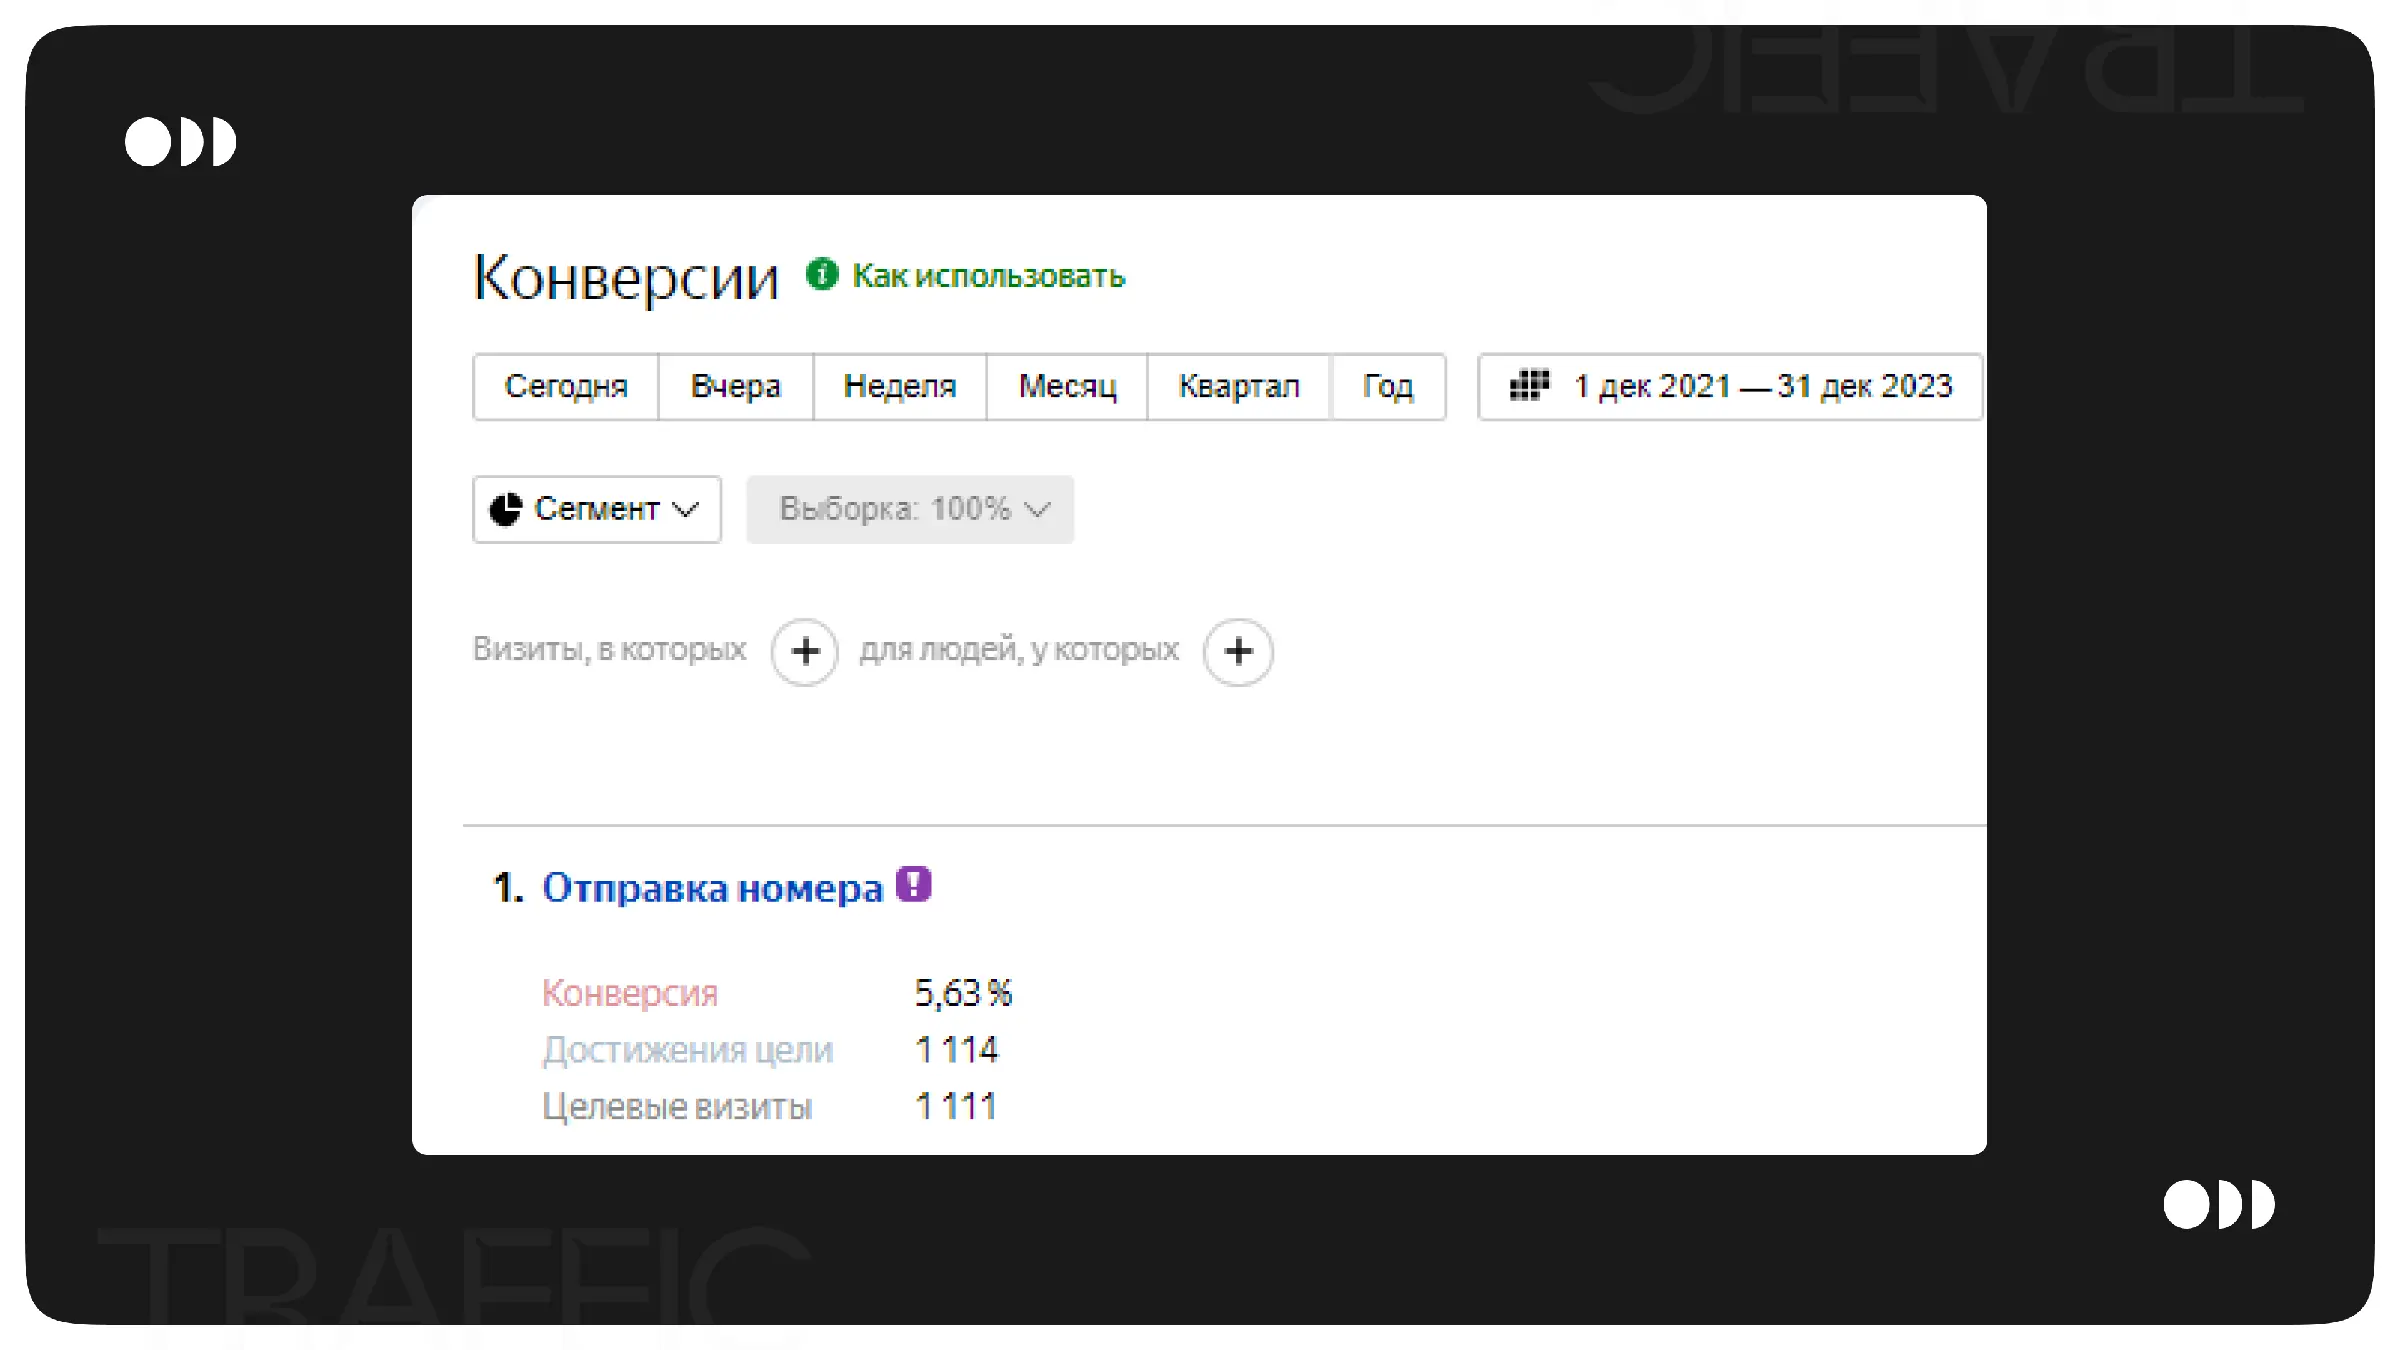This screenshot has height=1350, width=2400.
Task: Click the three-circle logo at top left
Action: pos(181,142)
